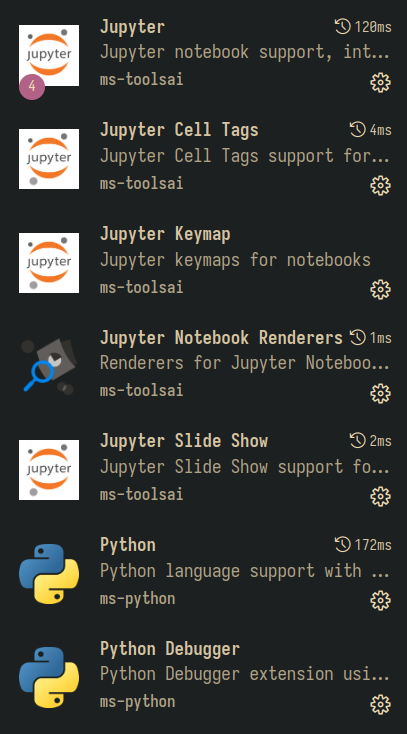Open Jupyter Slide Show settings gear
The image size is (407, 734).
[380, 497]
